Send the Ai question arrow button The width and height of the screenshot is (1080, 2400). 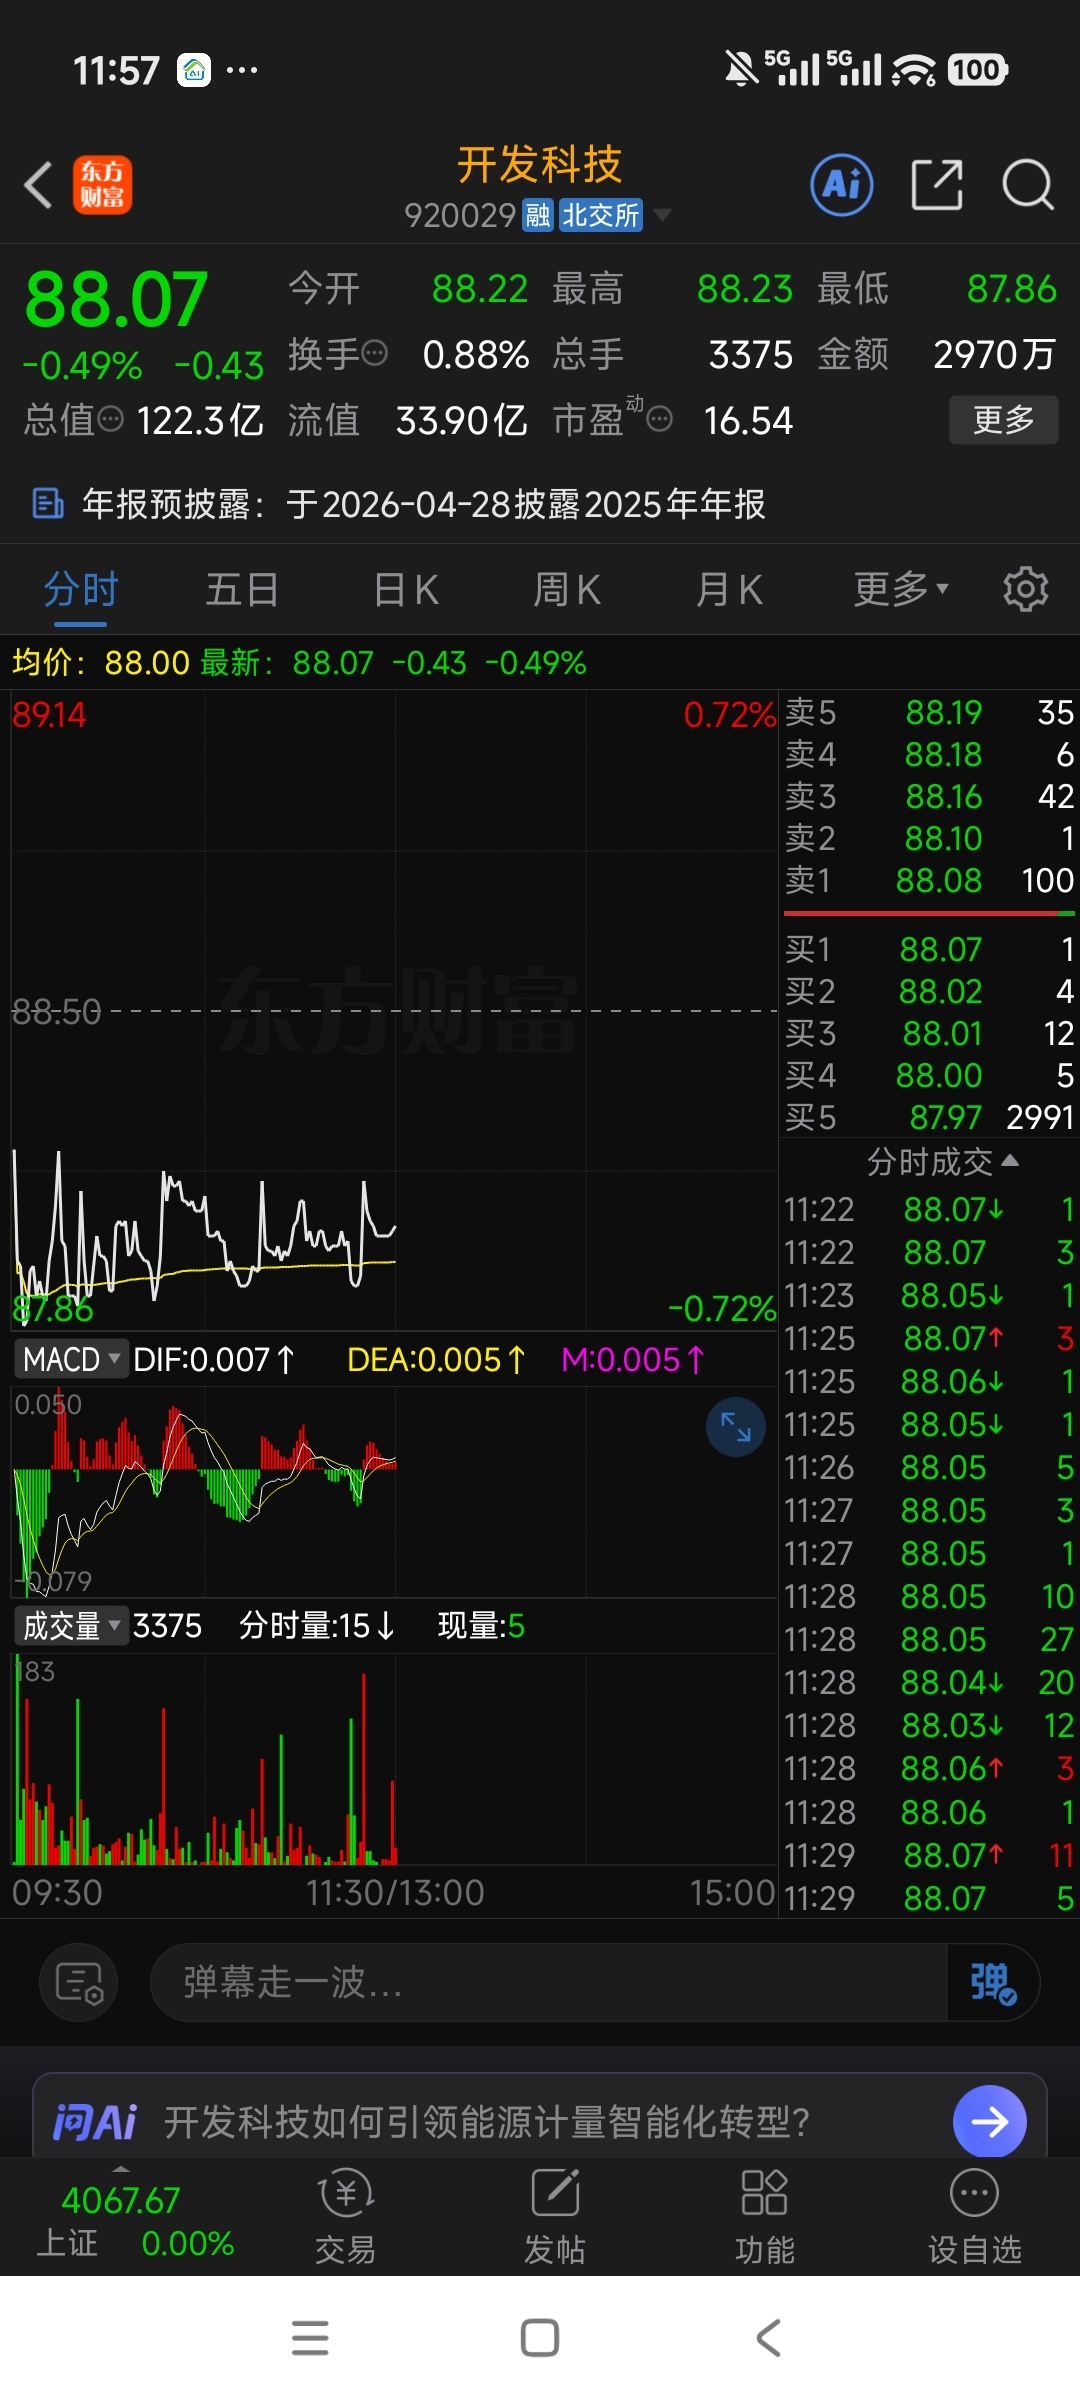tap(990, 2122)
